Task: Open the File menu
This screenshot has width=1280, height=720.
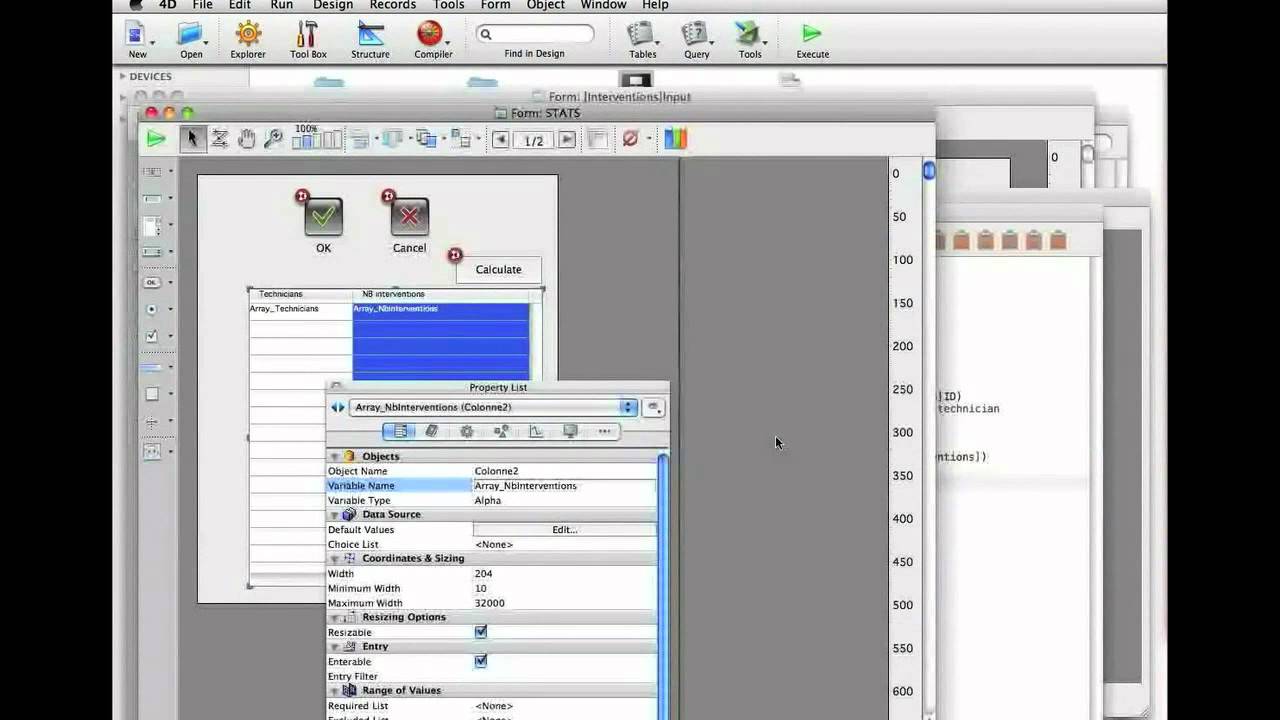Action: click(x=202, y=5)
